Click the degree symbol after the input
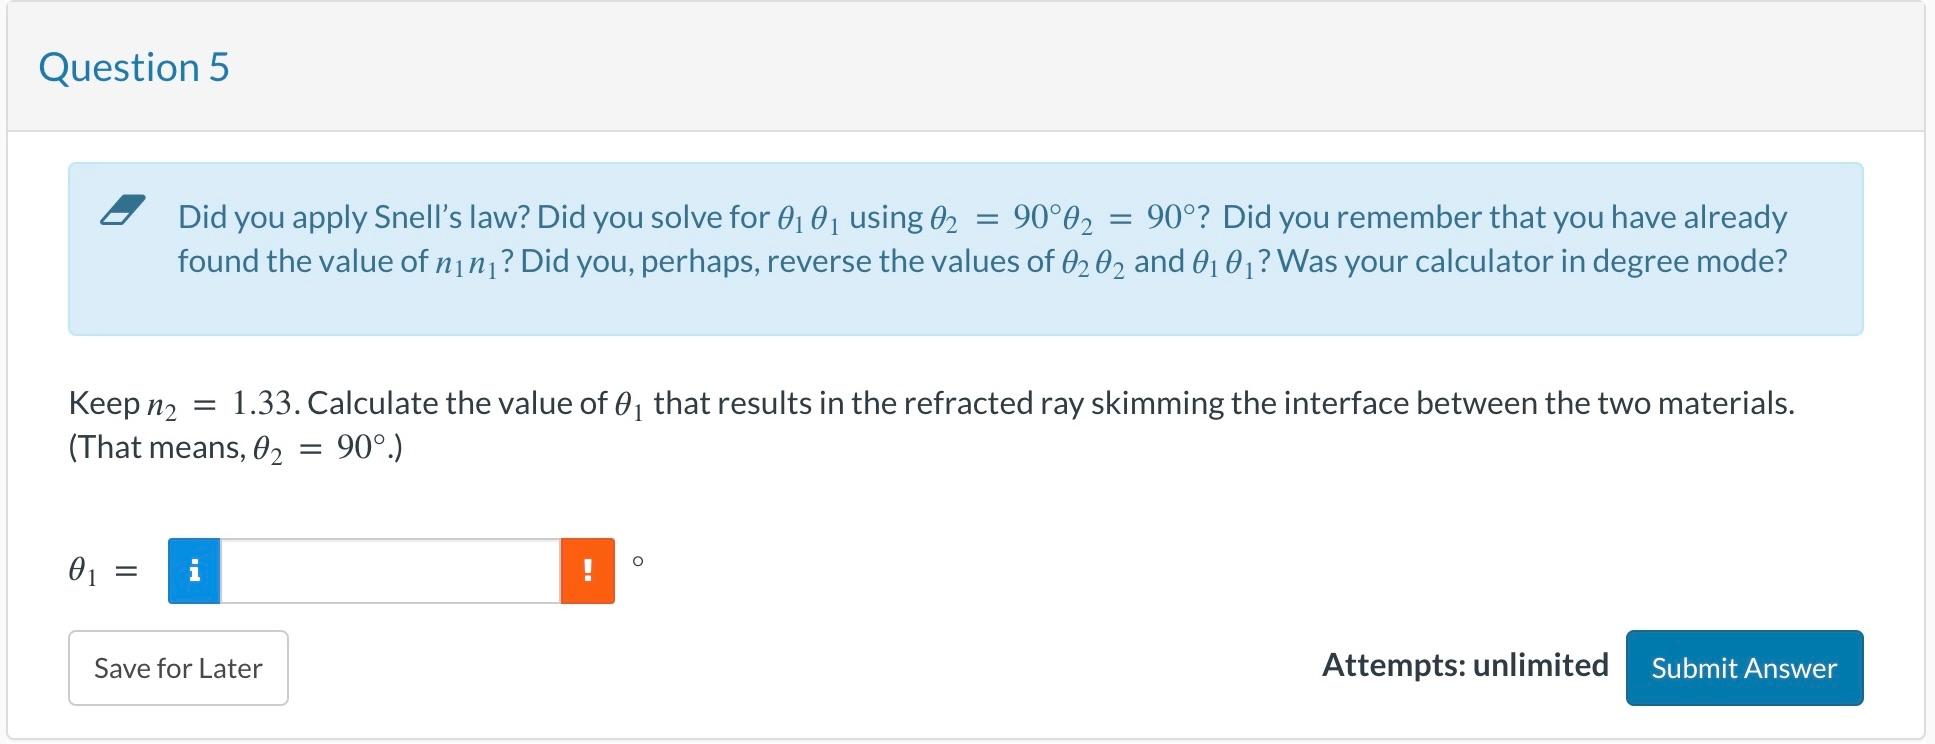Image resolution: width=1935 pixels, height=744 pixels. tap(638, 563)
